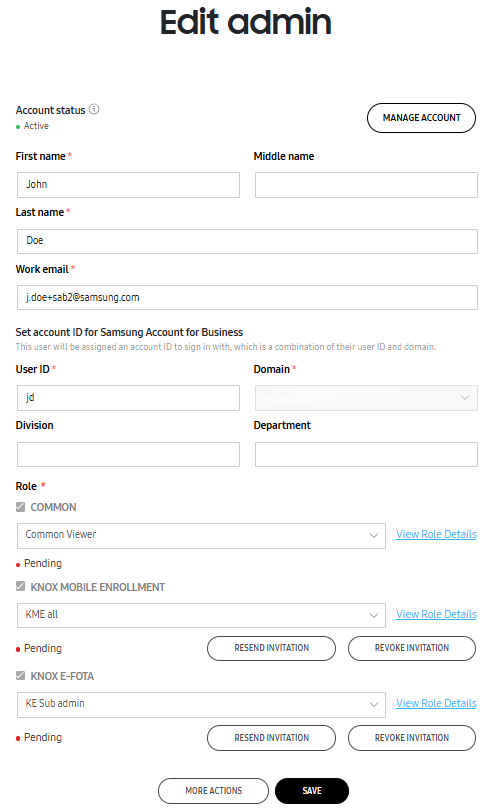Click the Division input field
Image resolution: width=501 pixels, height=808 pixels.
[128, 454]
